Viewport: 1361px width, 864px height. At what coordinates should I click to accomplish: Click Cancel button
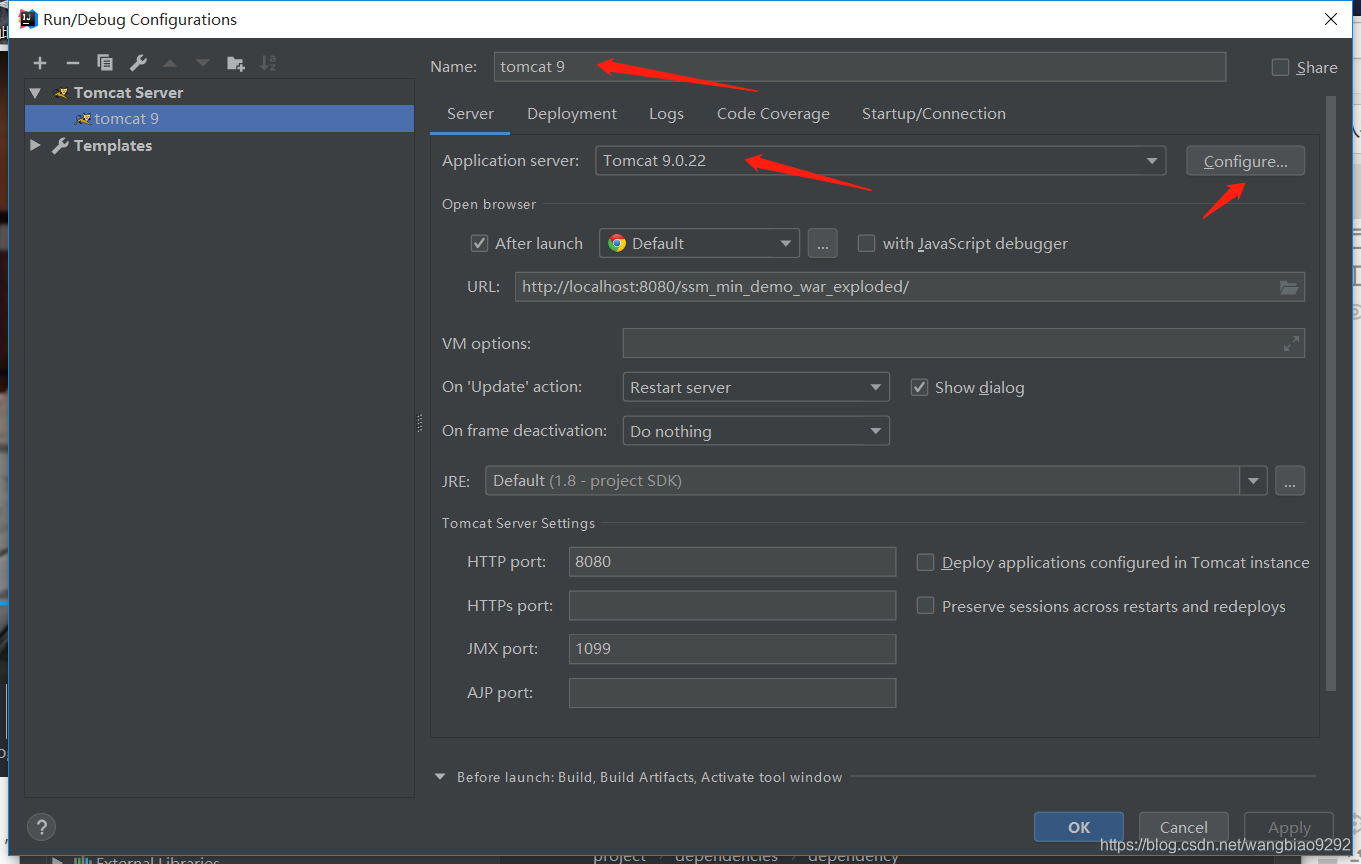click(x=1184, y=827)
